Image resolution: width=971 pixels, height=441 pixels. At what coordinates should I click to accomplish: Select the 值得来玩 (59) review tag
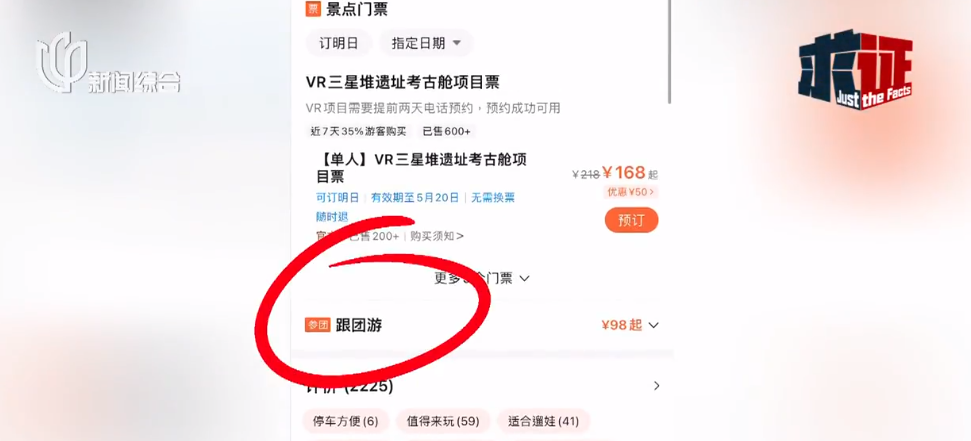[443, 422]
